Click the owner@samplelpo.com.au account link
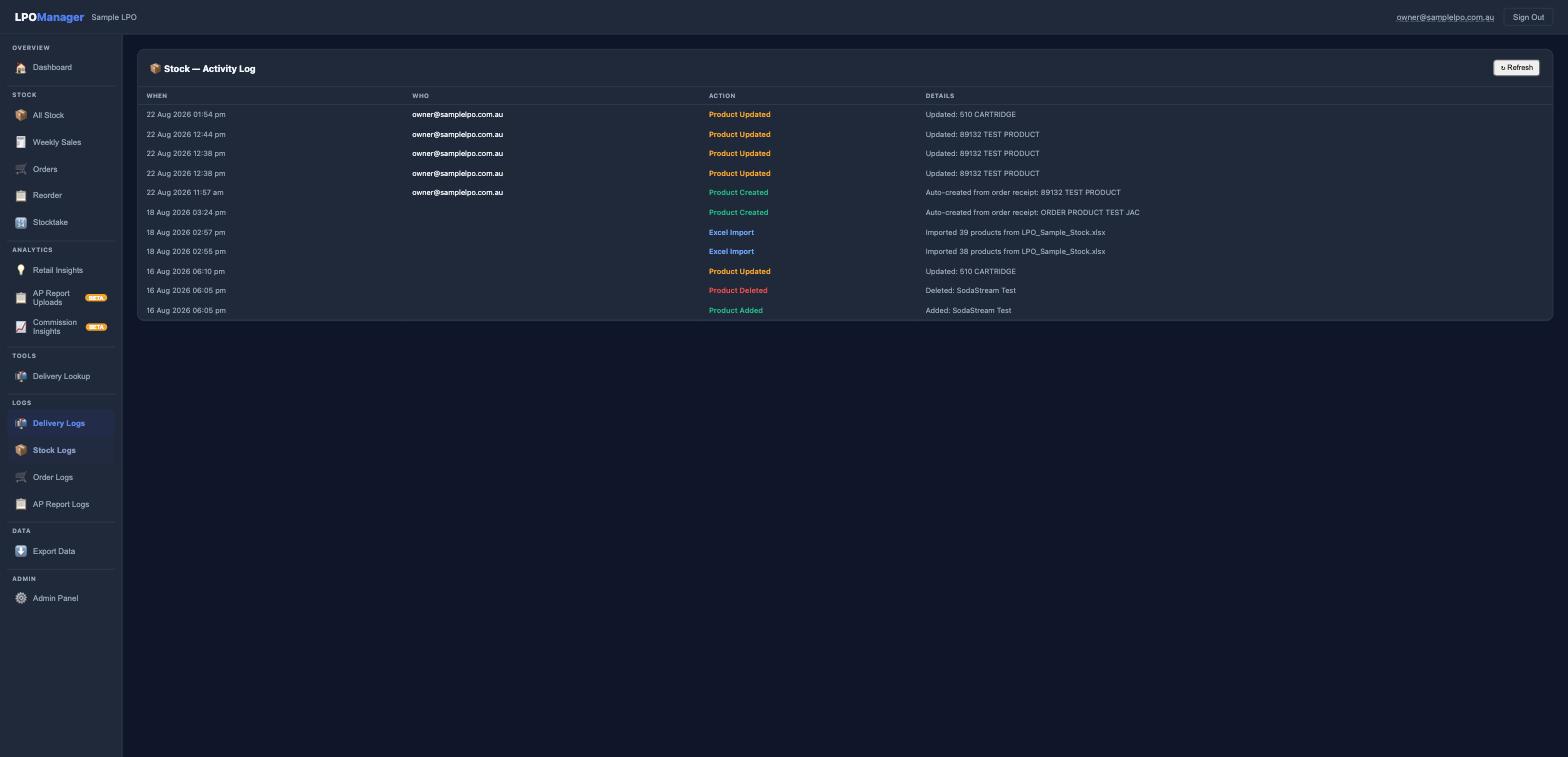This screenshot has width=1568, height=757. (x=1445, y=17)
